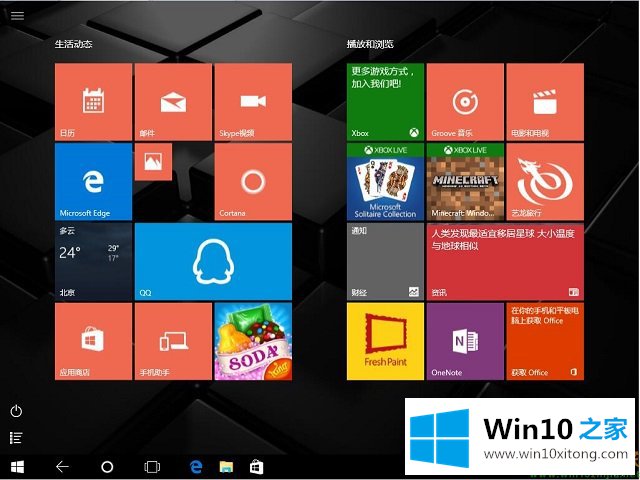Launch the Candy Crush Soda tile
640x480 pixels.
pos(253,341)
